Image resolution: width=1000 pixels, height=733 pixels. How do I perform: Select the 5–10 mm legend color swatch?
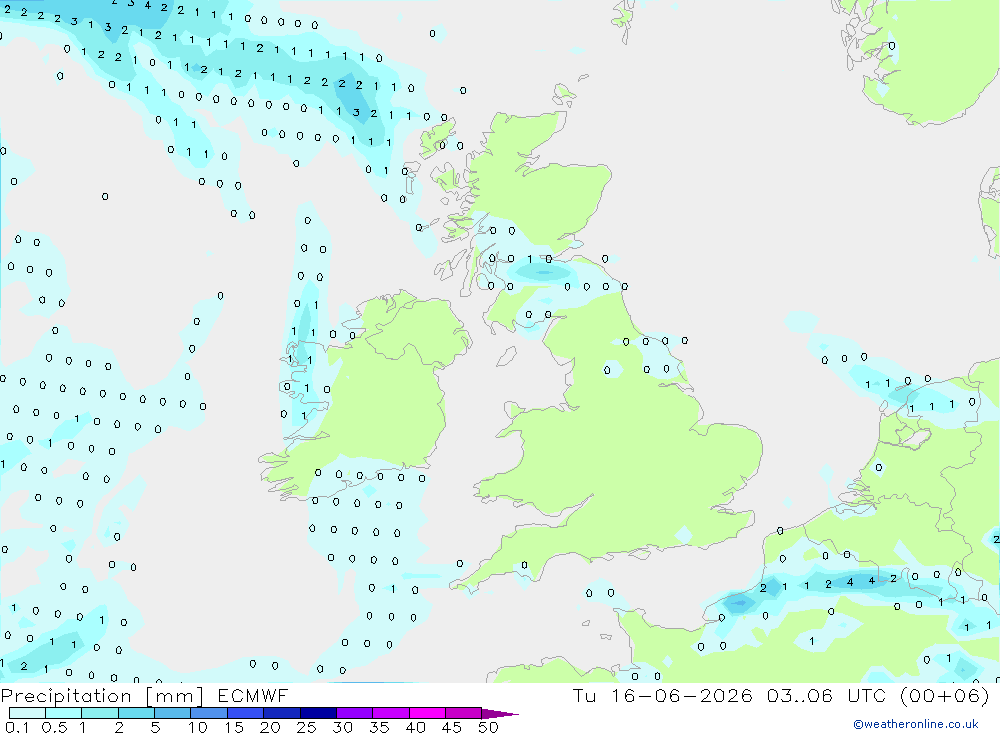click(172, 713)
